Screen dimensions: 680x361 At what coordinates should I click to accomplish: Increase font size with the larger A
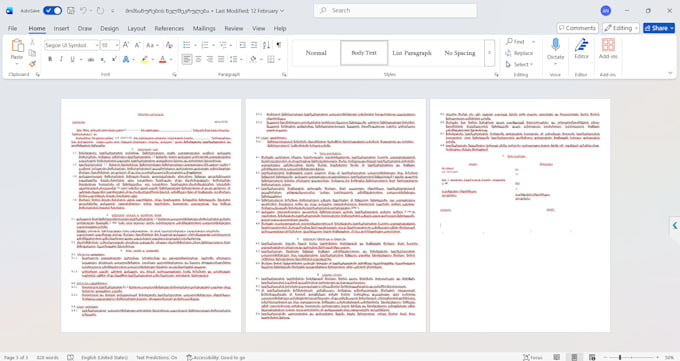tap(126, 45)
